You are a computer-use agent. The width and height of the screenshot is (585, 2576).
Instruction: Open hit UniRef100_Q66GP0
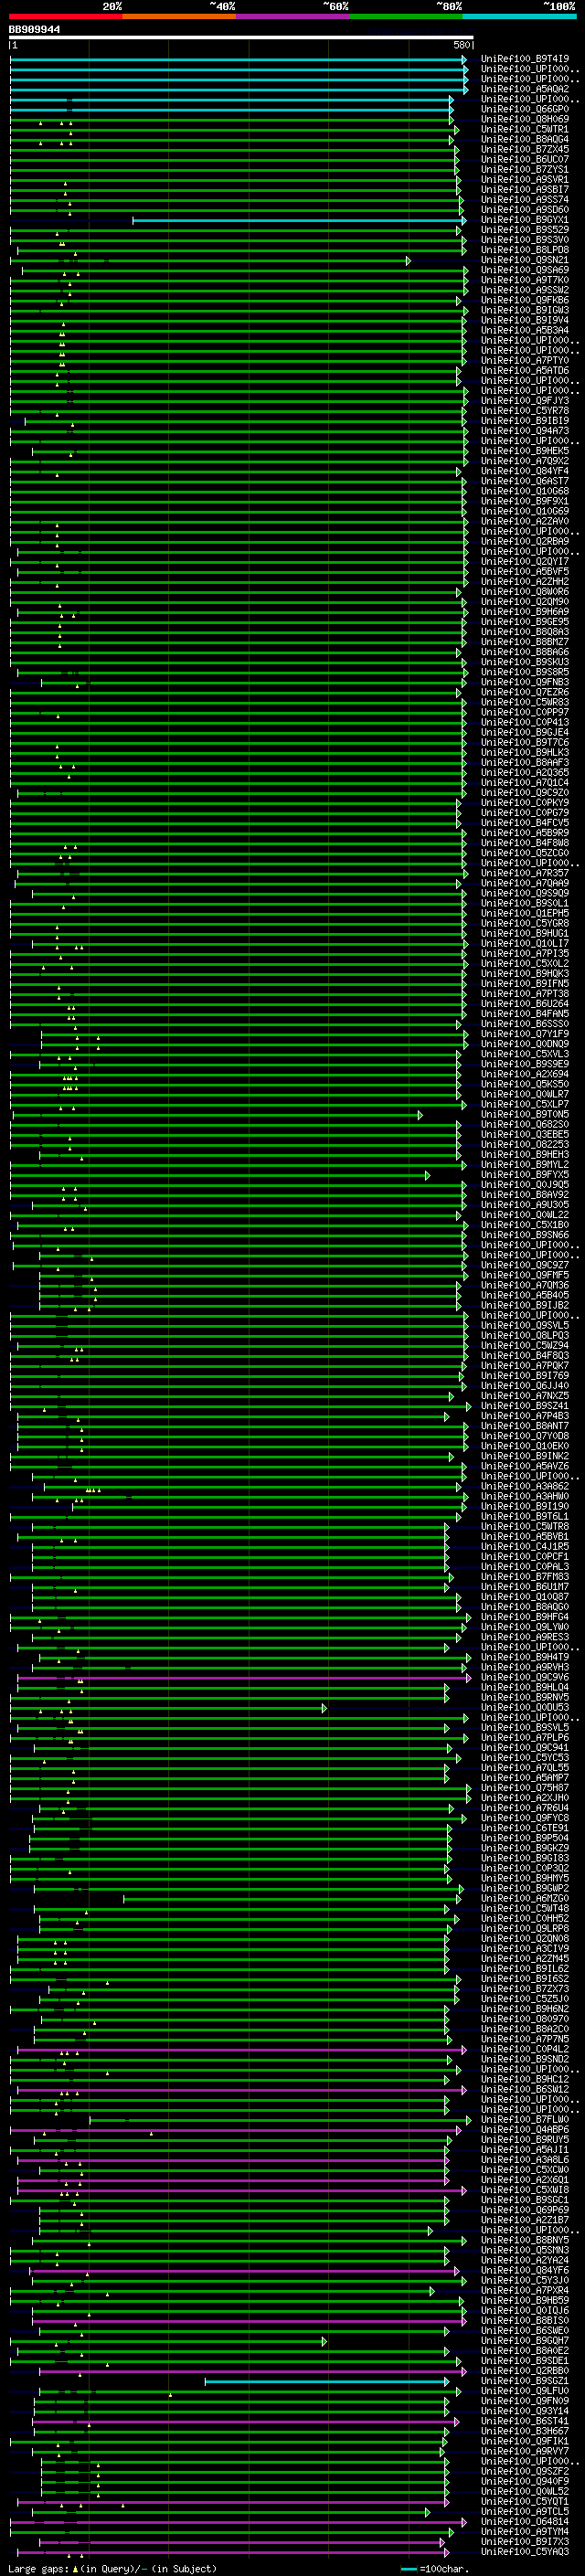(x=525, y=109)
